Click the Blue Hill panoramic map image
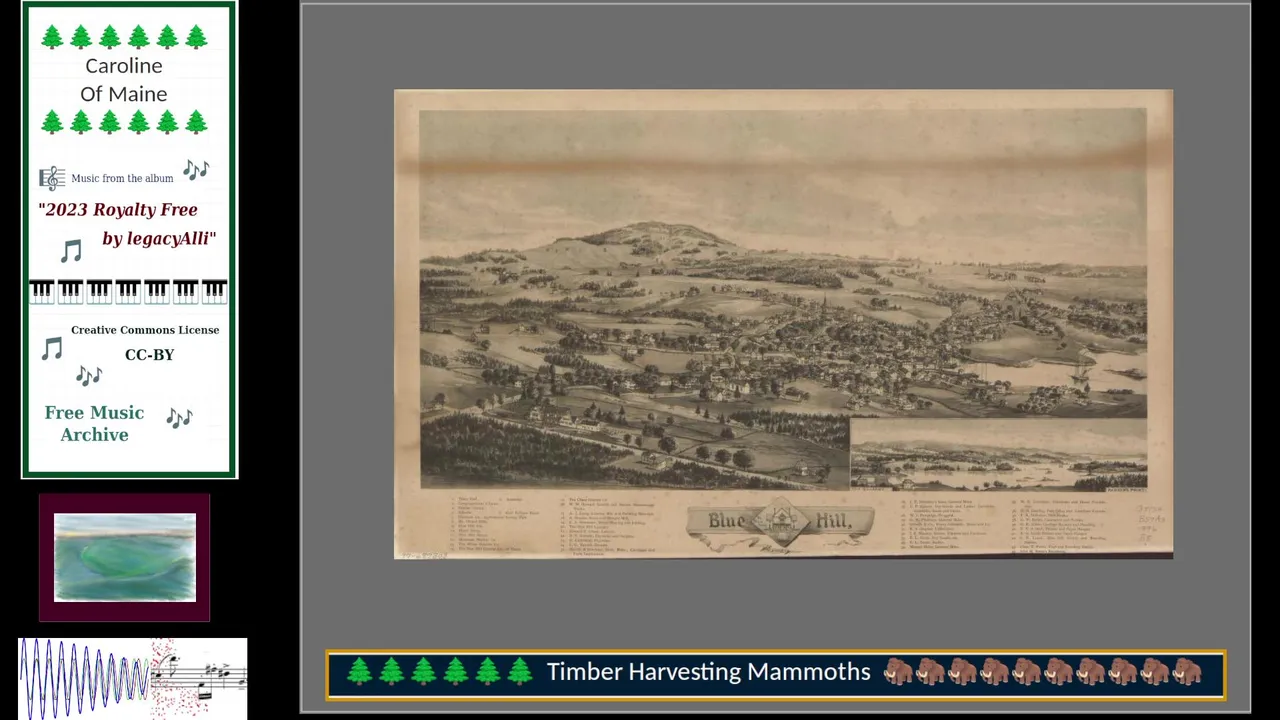1280x720 pixels. point(783,324)
